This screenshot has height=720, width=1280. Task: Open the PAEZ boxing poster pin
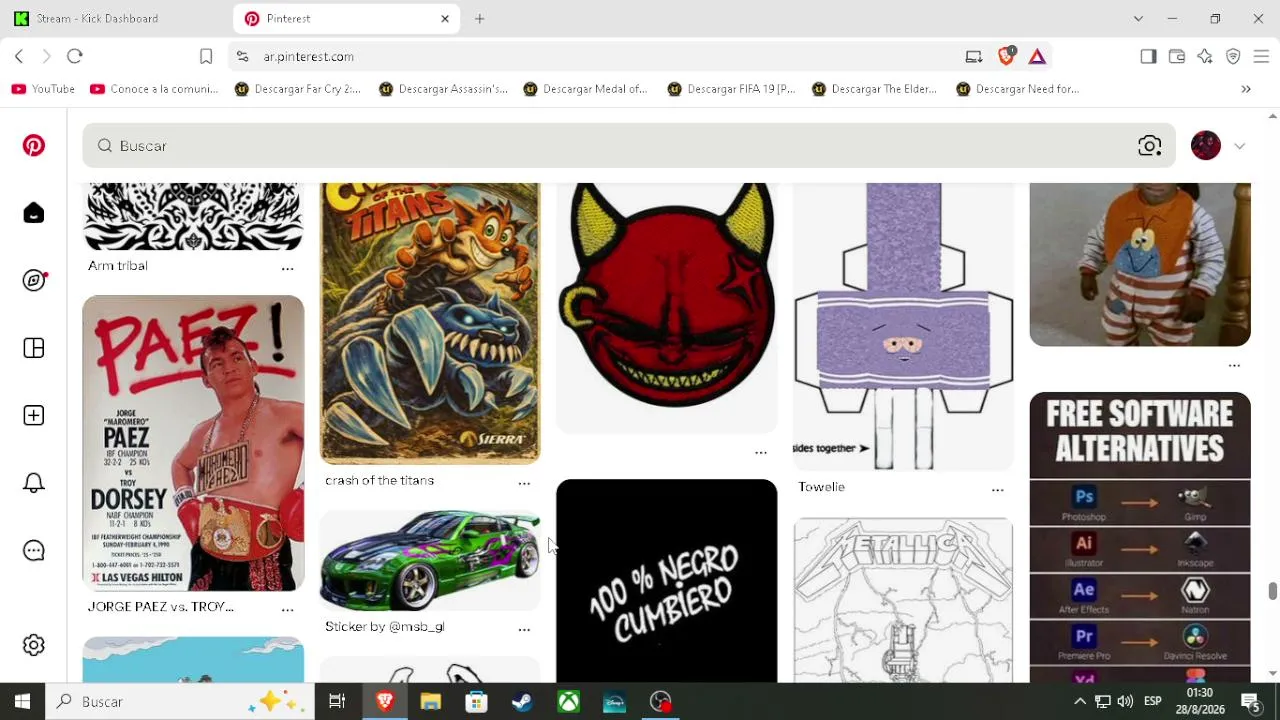coord(193,443)
